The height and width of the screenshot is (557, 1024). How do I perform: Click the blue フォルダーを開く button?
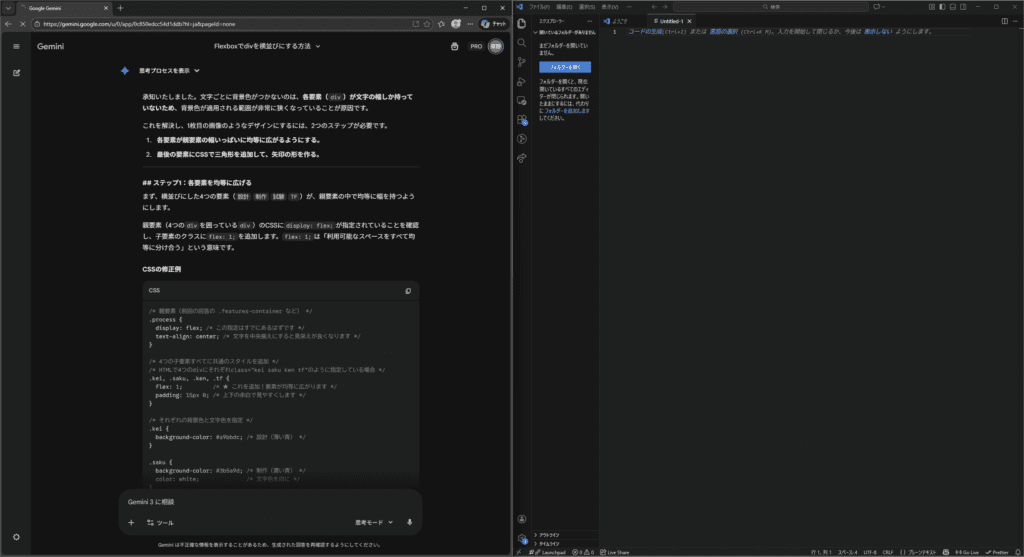click(x=565, y=67)
